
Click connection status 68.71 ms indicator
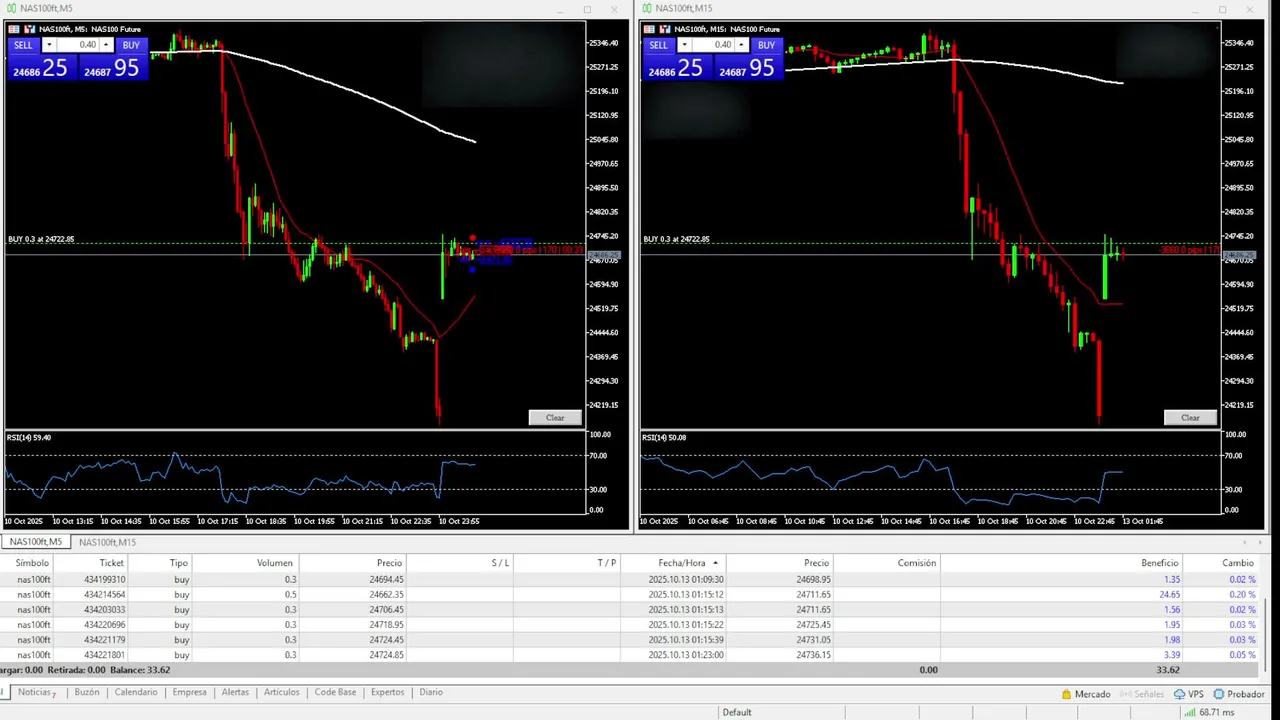click(1209, 712)
